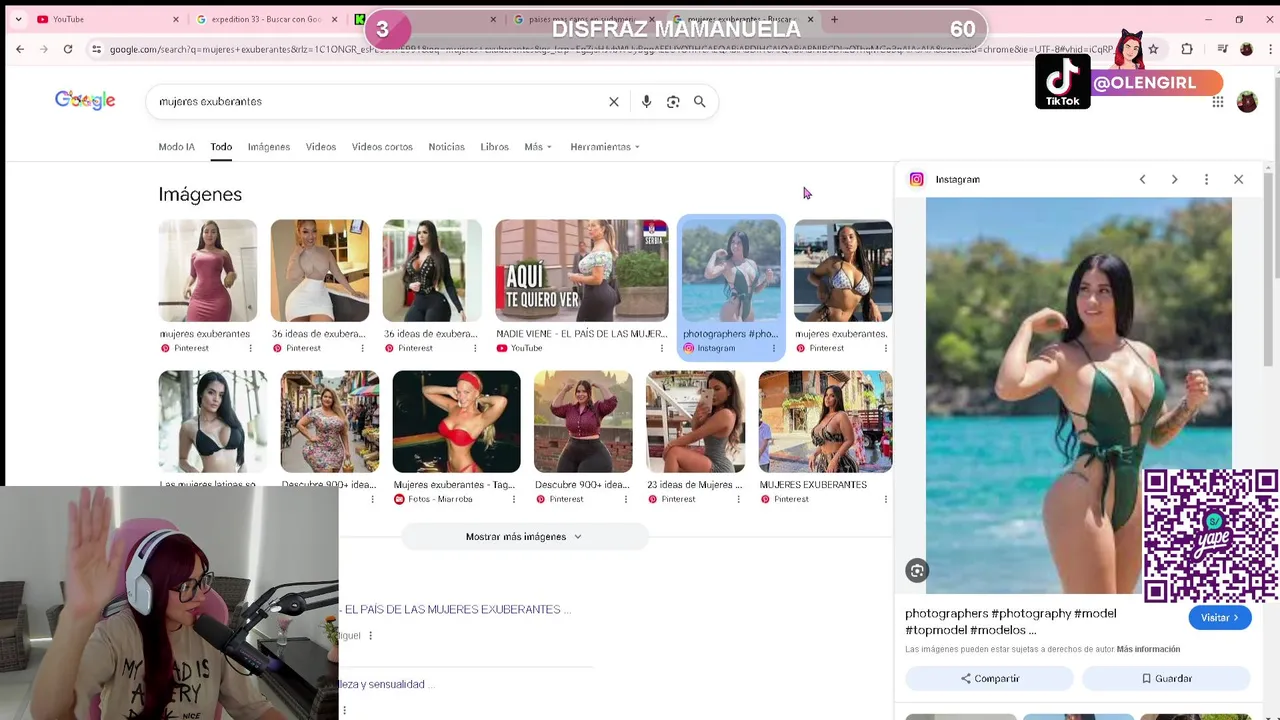The image size is (1280, 720).
Task: Open the red bikini Miarroba thumbnail
Action: (456, 421)
